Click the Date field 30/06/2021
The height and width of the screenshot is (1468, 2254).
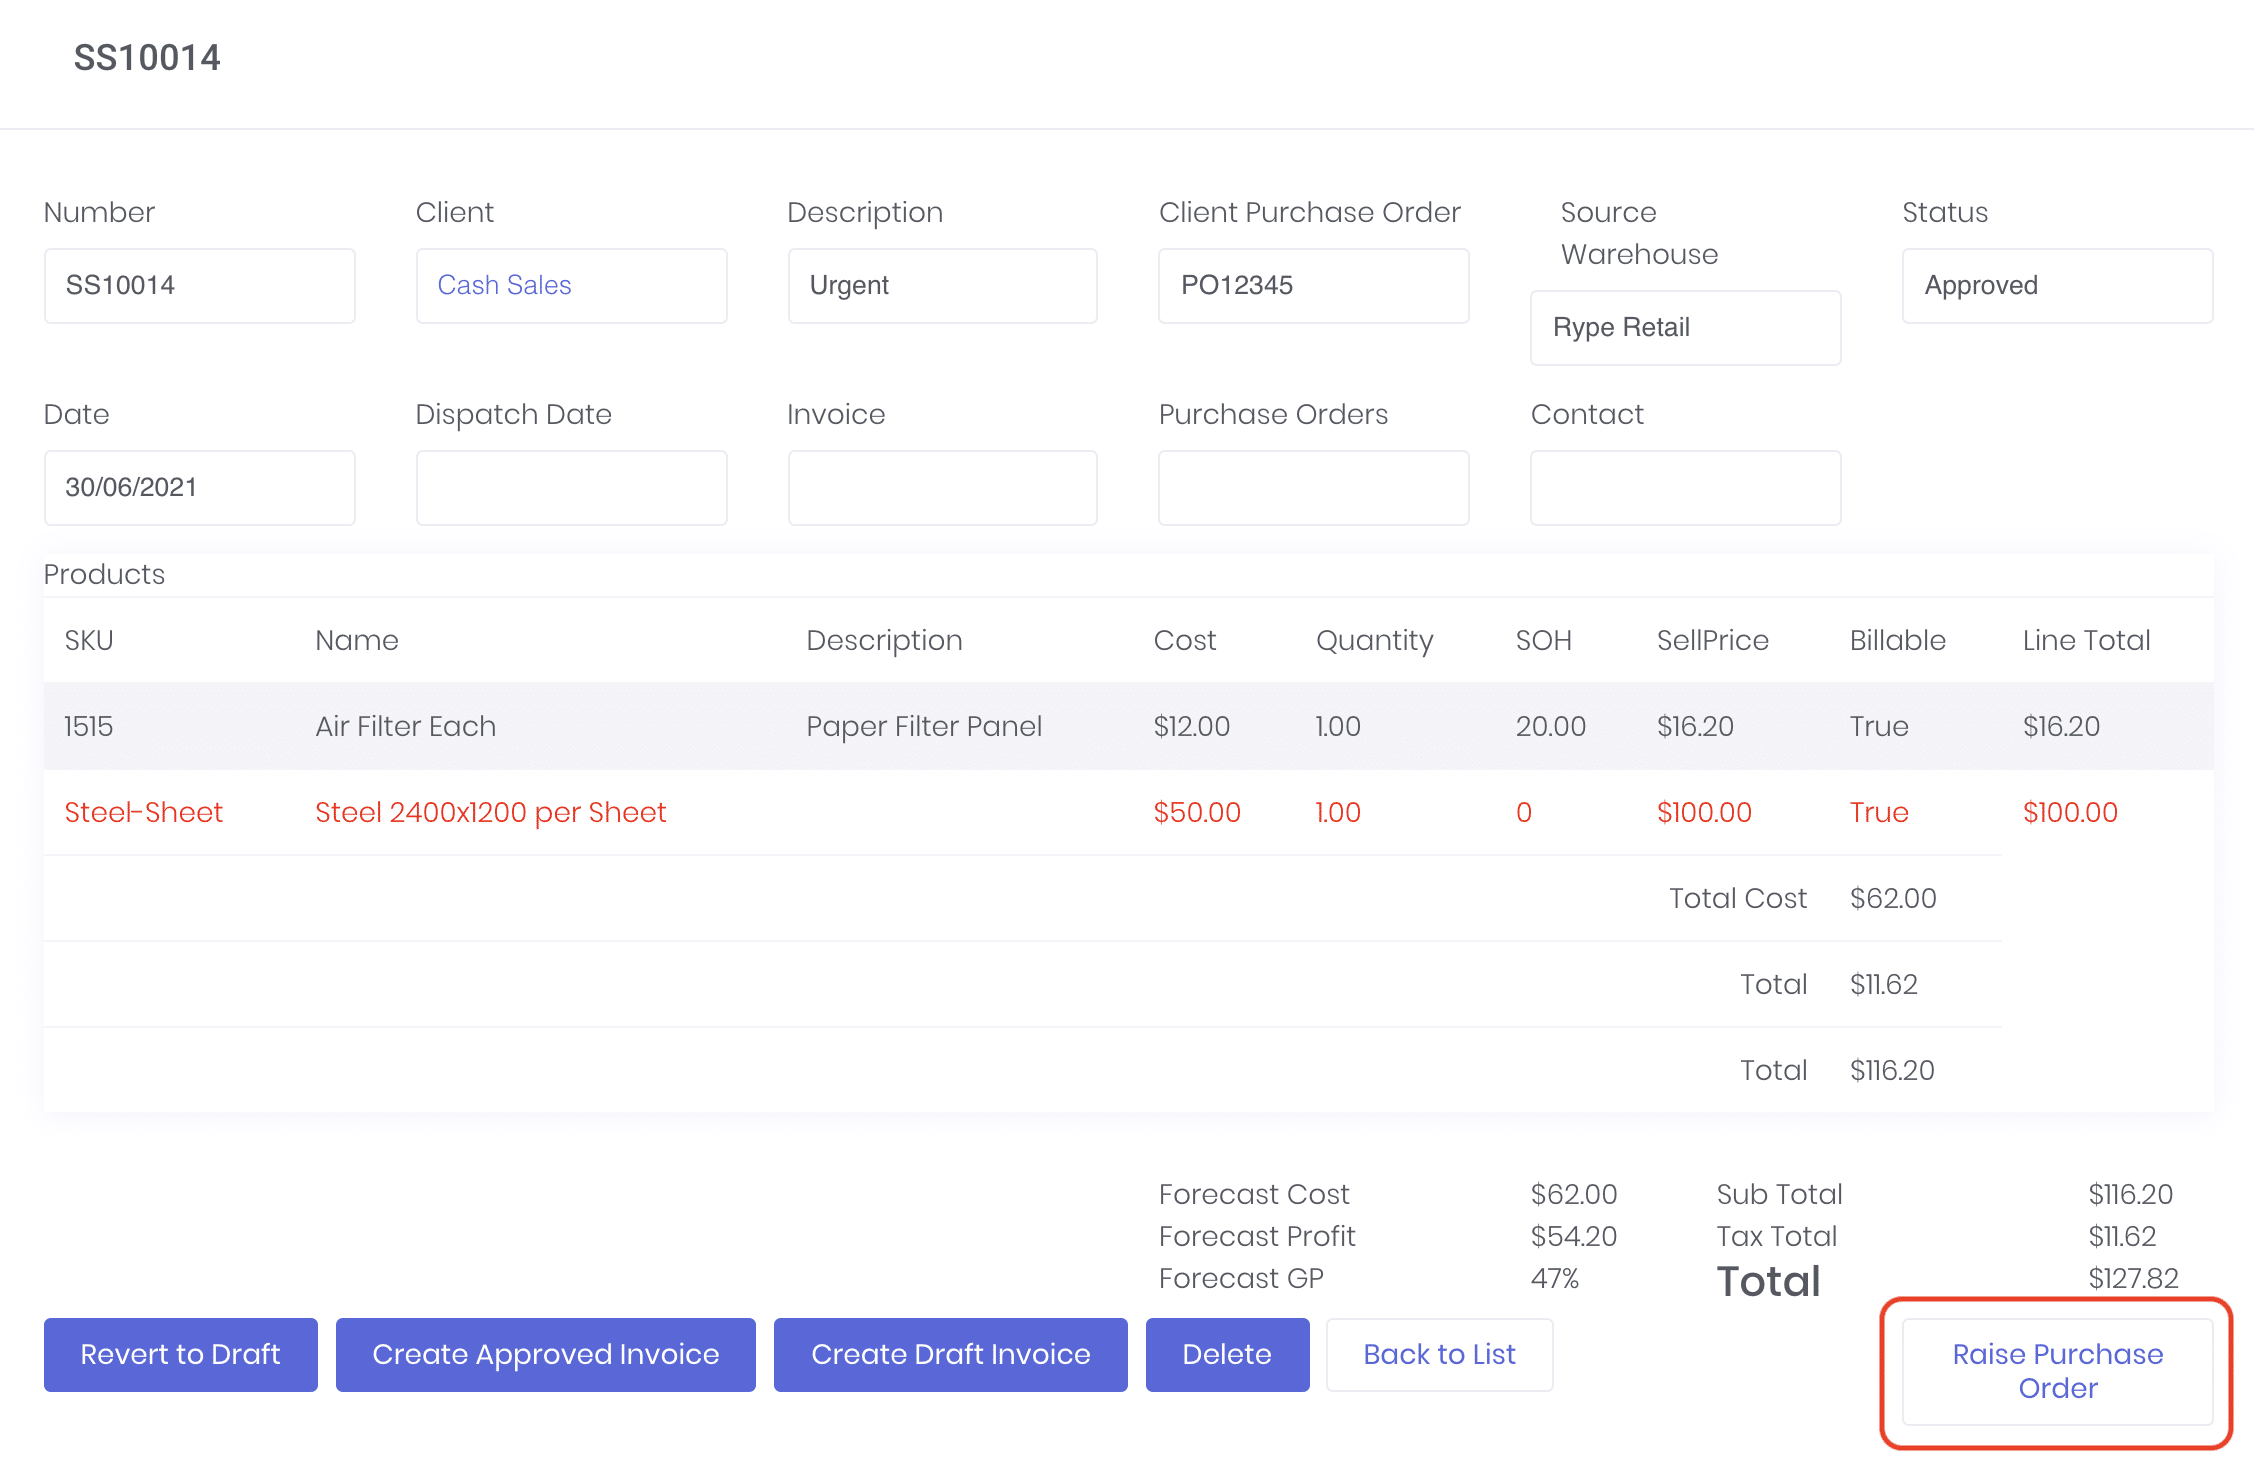(x=199, y=488)
